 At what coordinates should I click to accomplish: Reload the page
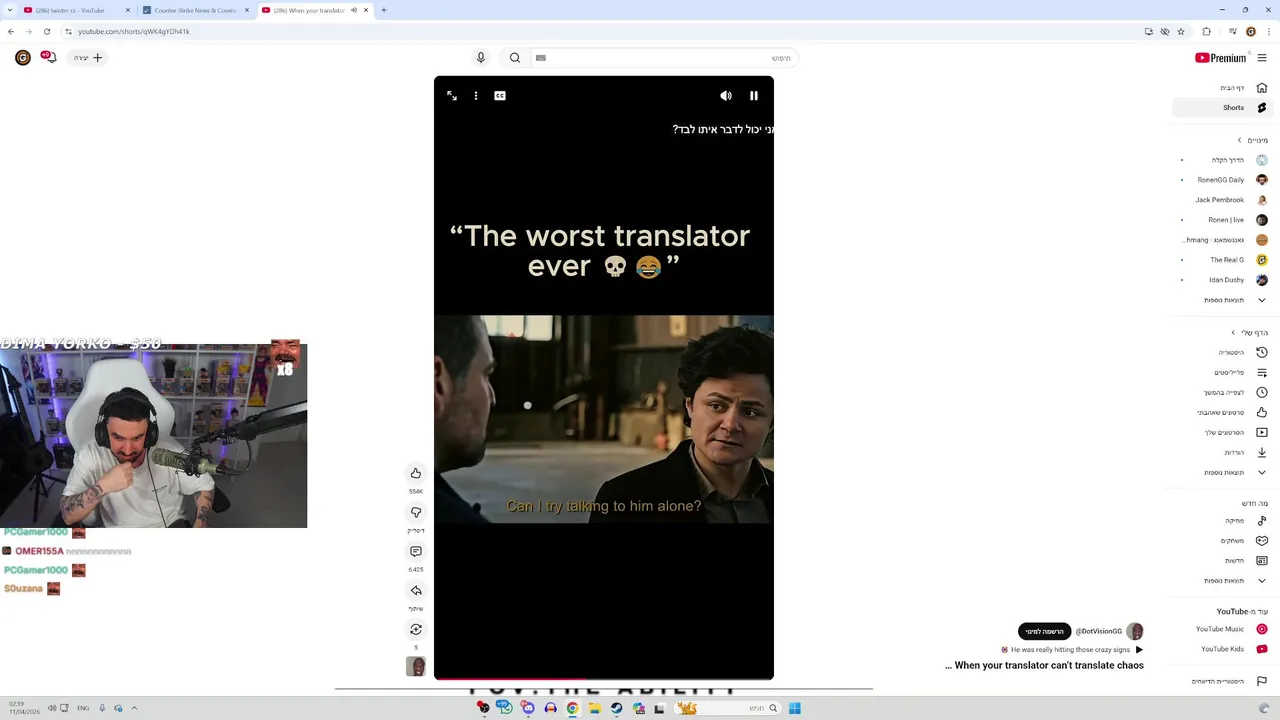[x=46, y=31]
